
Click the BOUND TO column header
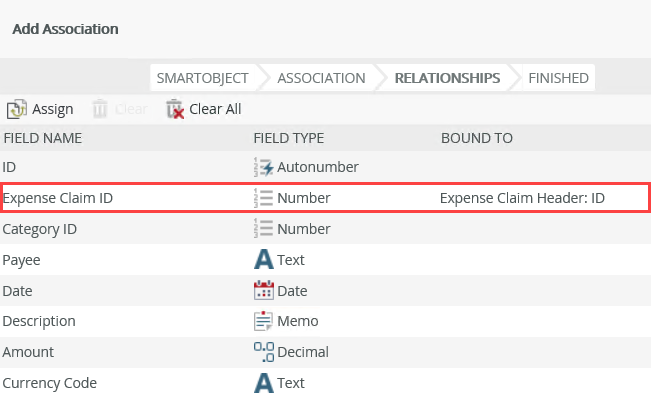477,138
